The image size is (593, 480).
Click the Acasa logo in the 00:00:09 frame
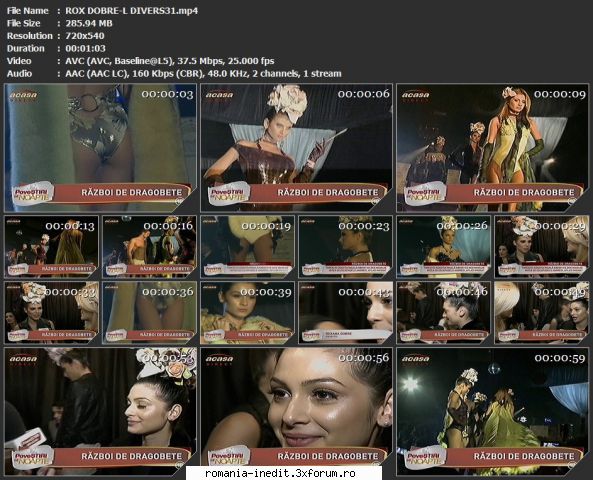pyautogui.click(x=416, y=95)
